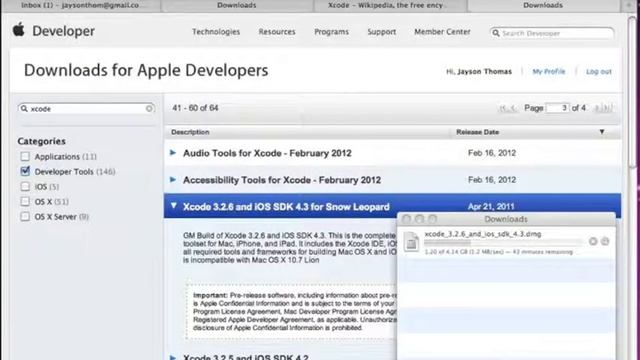Enable the OS X Server category filter
Image resolution: width=640 pixels, height=360 pixels.
coord(25,216)
